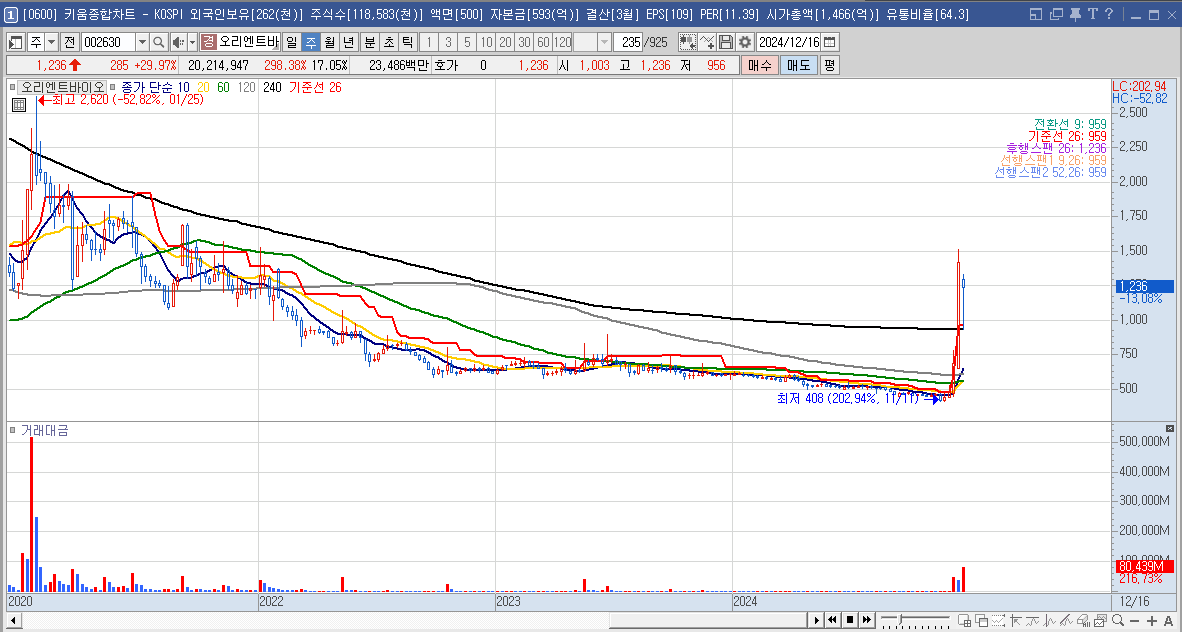Click the interval 10 button
The width and height of the screenshot is (1182, 632).
coord(486,42)
